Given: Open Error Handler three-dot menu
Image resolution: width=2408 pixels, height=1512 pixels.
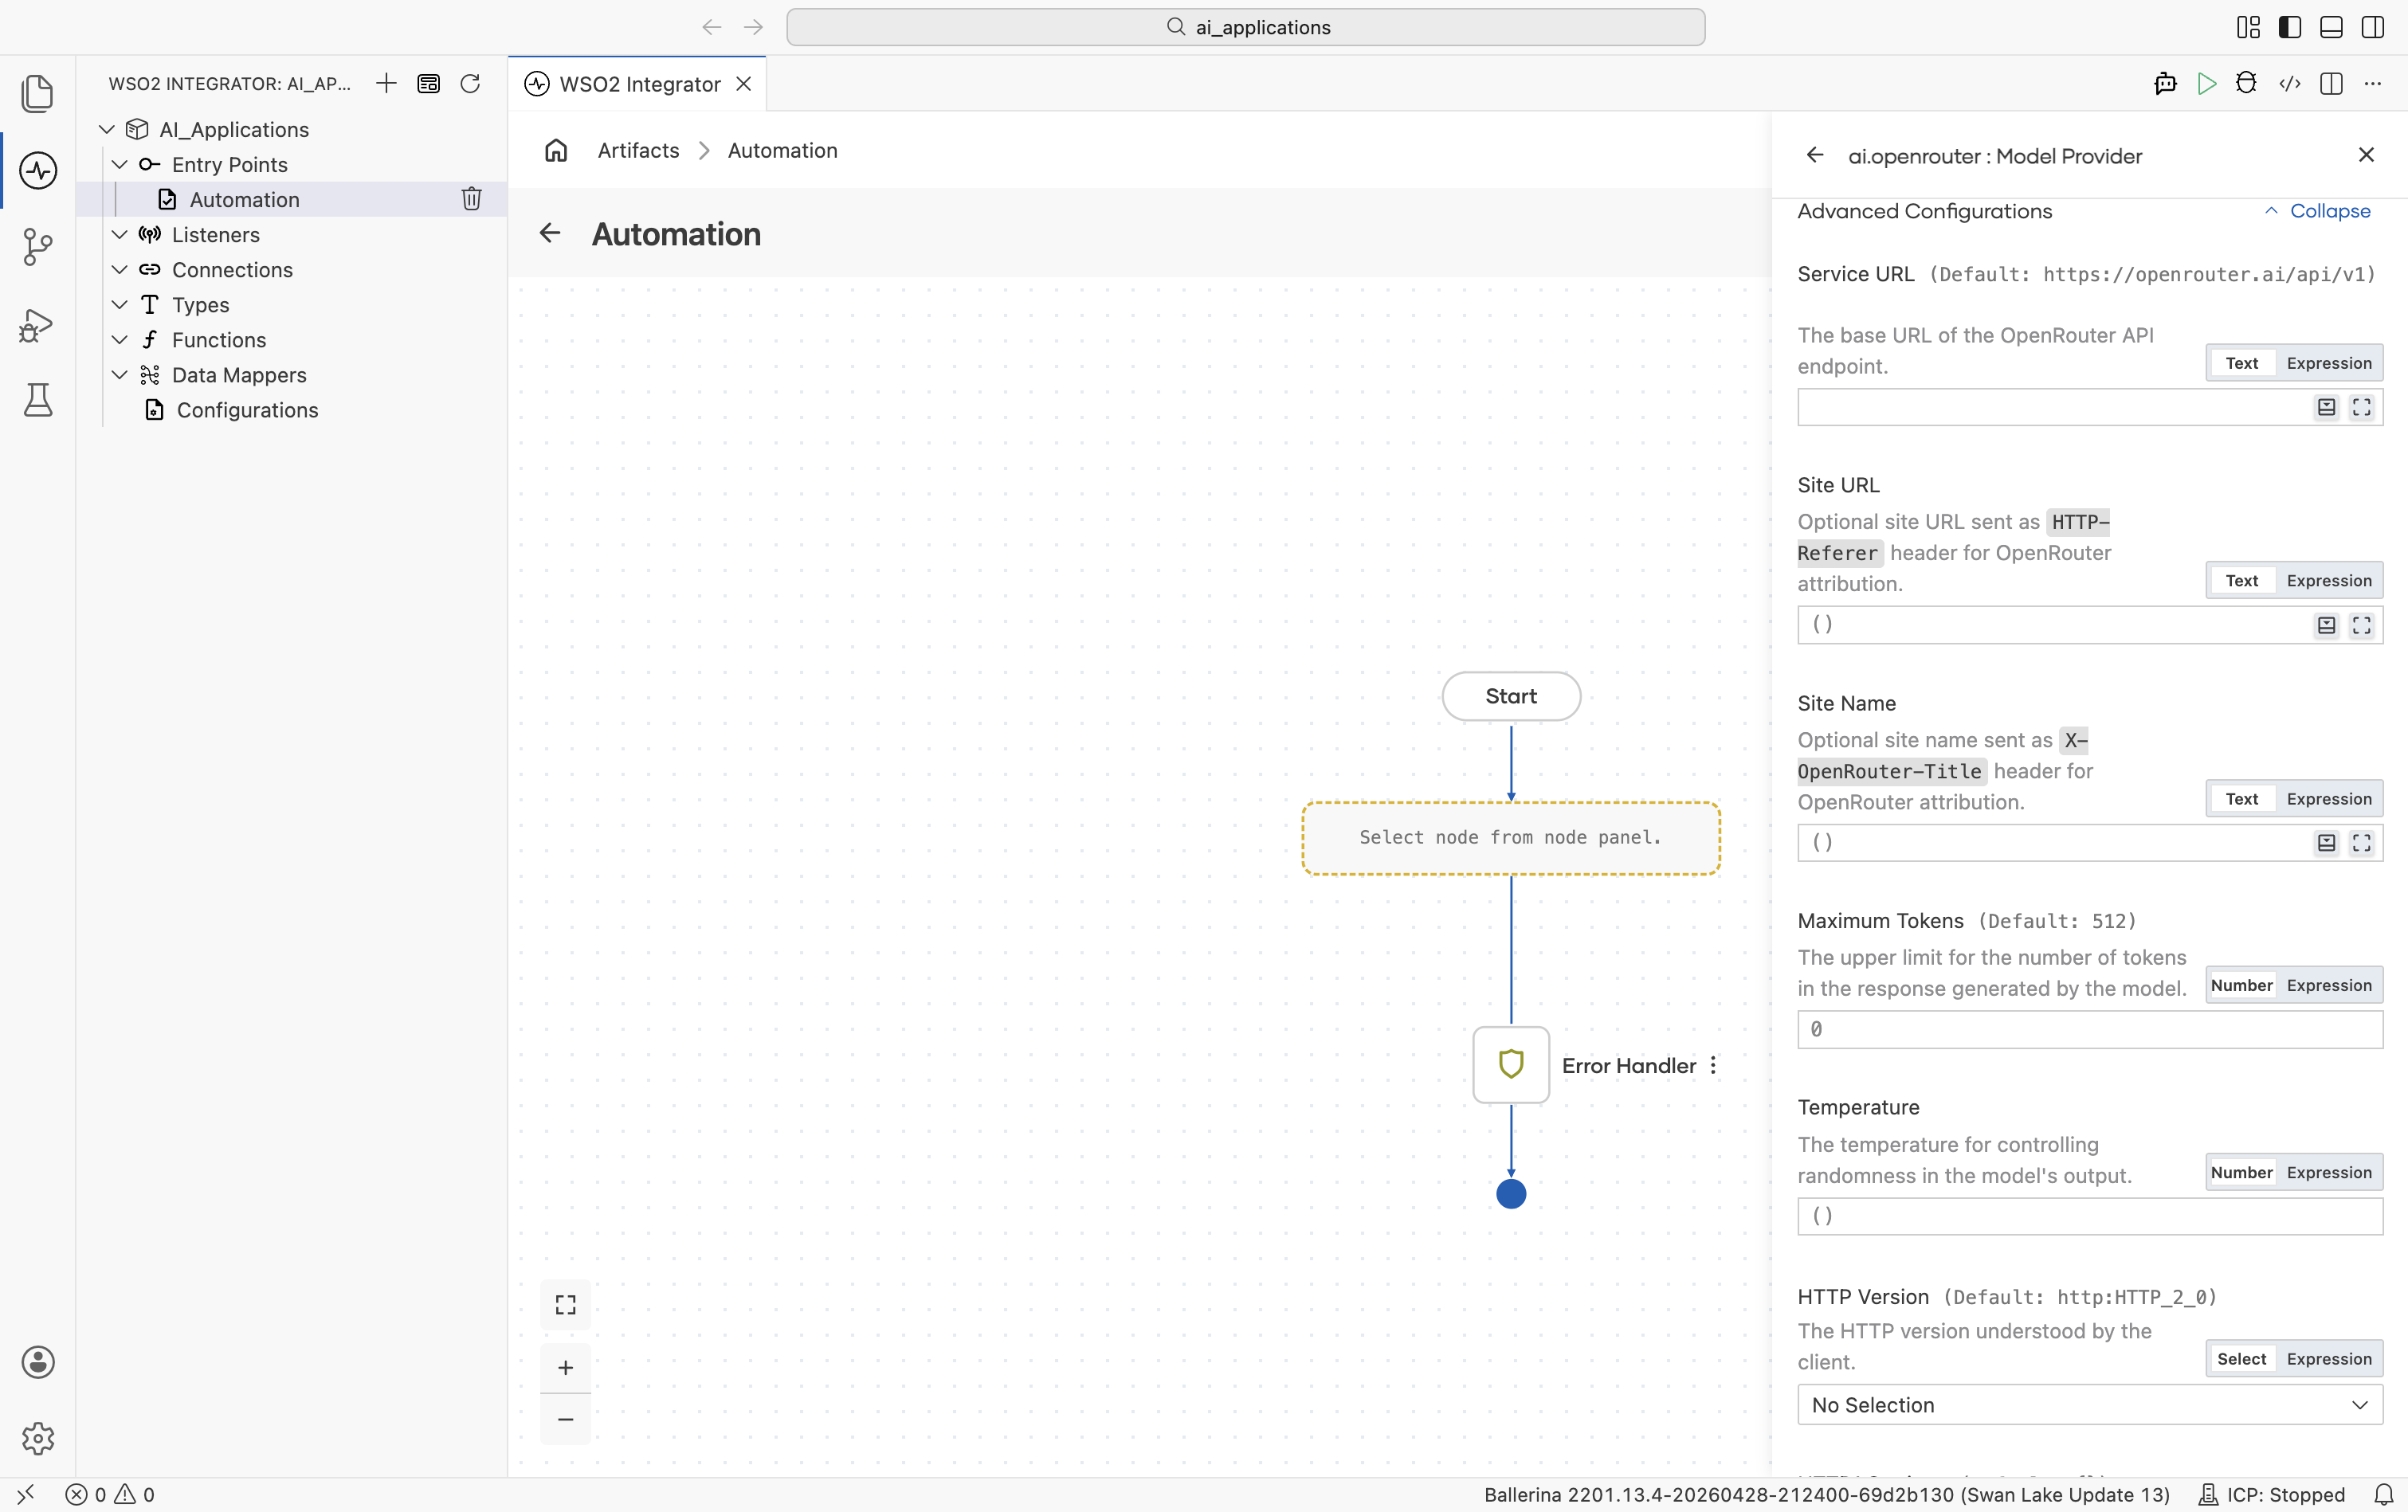Looking at the screenshot, I should coord(1713,1065).
